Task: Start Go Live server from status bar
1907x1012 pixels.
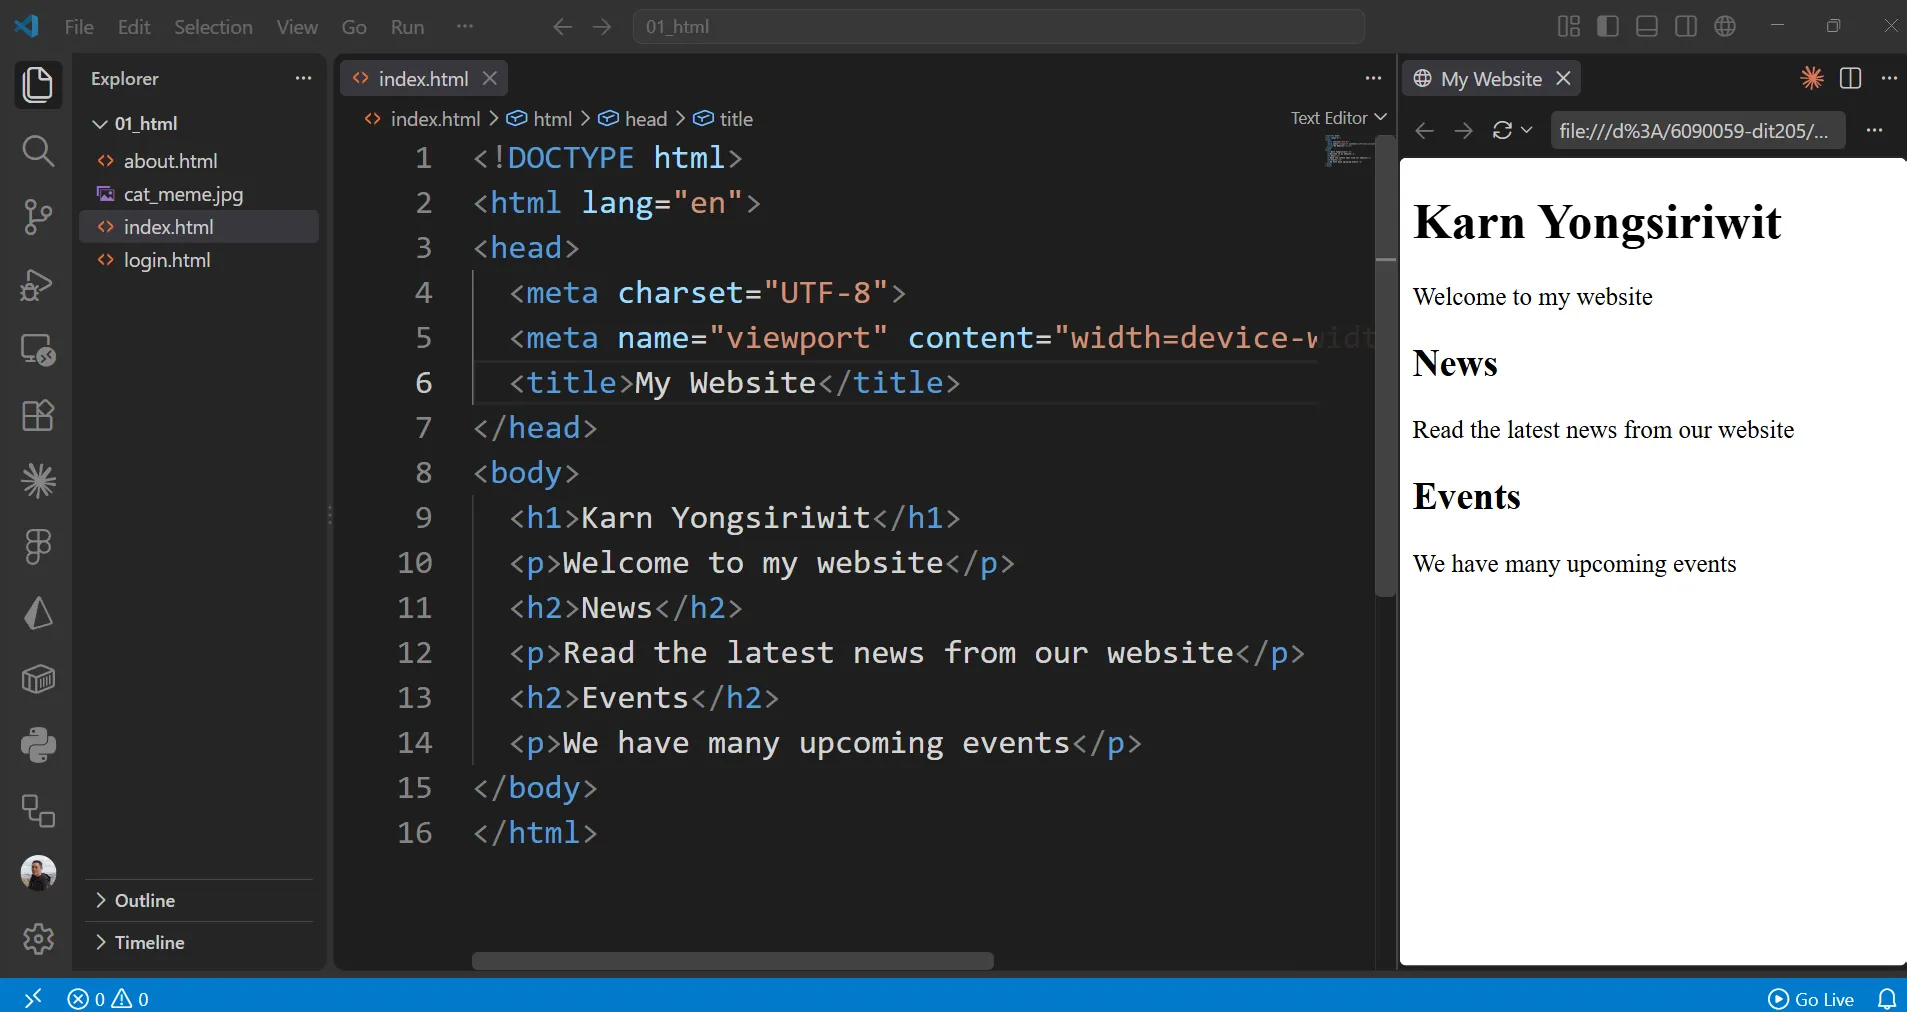Action: [1811, 998]
